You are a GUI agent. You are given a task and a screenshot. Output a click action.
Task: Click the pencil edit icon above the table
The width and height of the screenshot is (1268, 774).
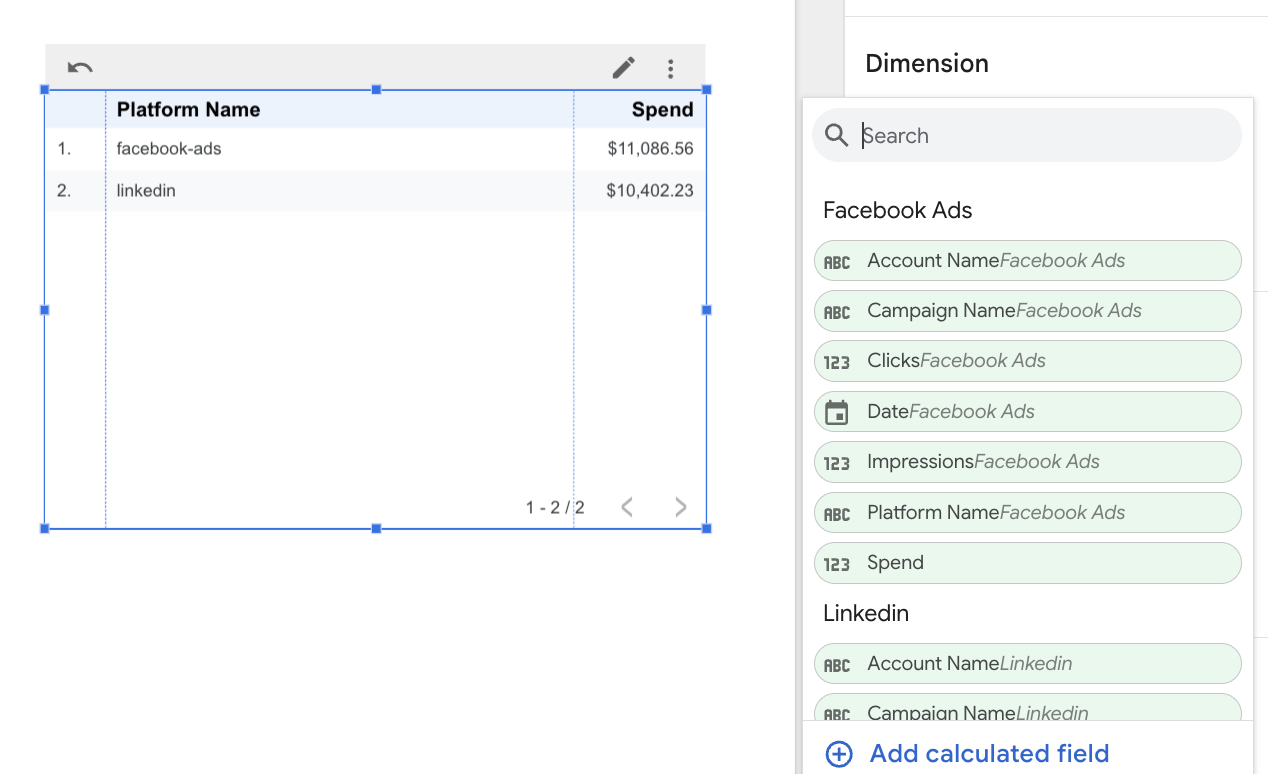pos(623,68)
